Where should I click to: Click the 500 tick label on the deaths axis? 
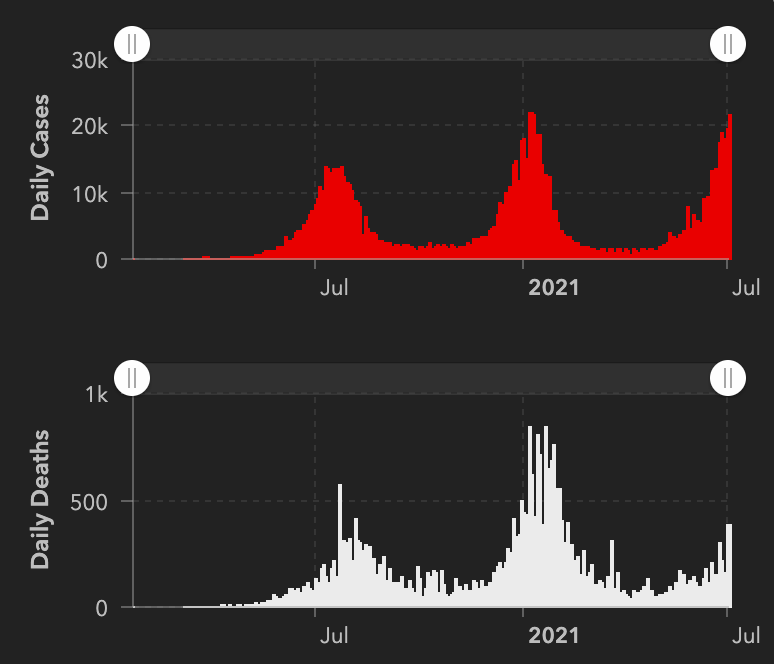pyautogui.click(x=87, y=501)
